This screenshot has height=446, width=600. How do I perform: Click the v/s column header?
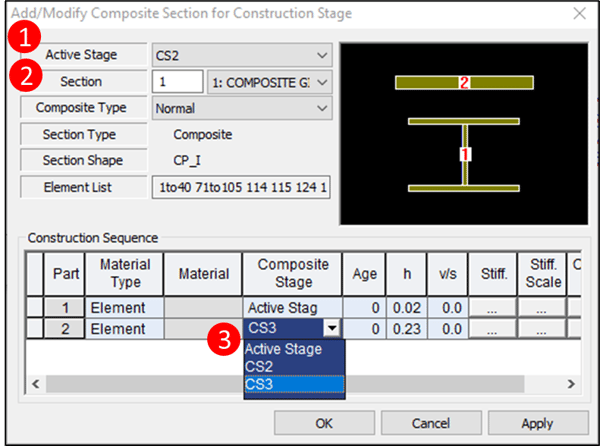448,273
